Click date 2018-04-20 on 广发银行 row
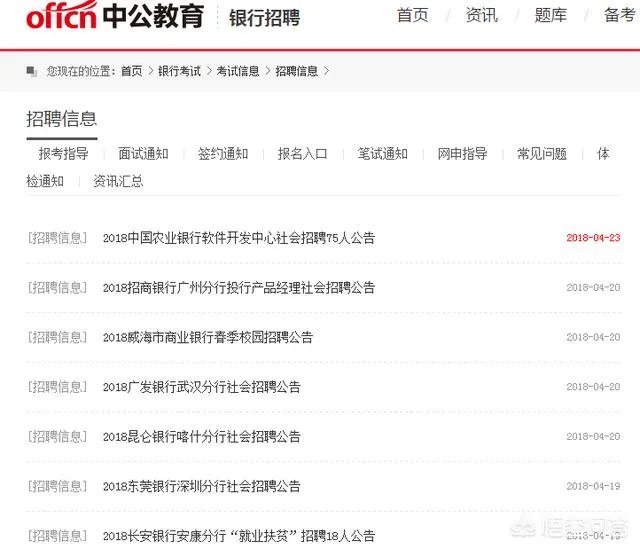Screen dimensions: 640x549 coord(593,387)
